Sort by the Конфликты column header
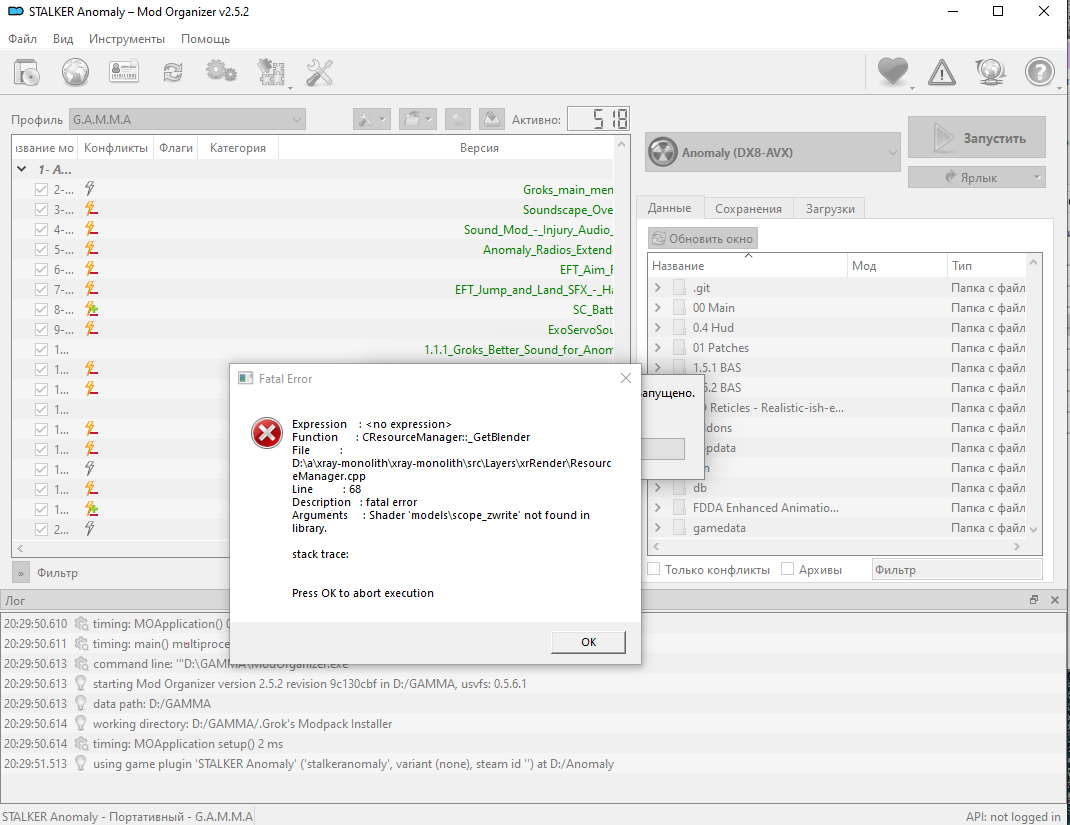The width and height of the screenshot is (1070, 825). click(x=115, y=147)
